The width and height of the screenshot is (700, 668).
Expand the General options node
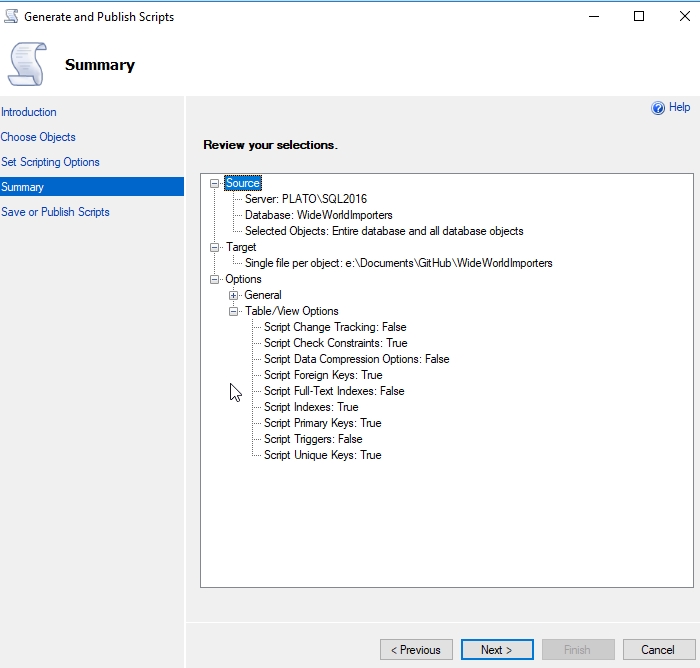(x=234, y=295)
